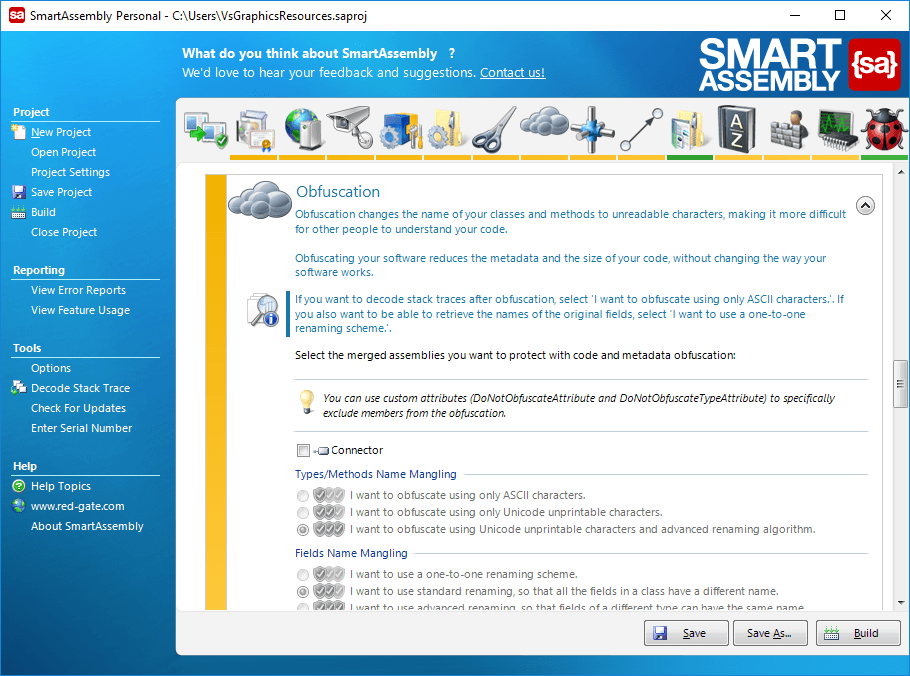
Task: Open the security camera feature usage icon
Action: click(350, 128)
